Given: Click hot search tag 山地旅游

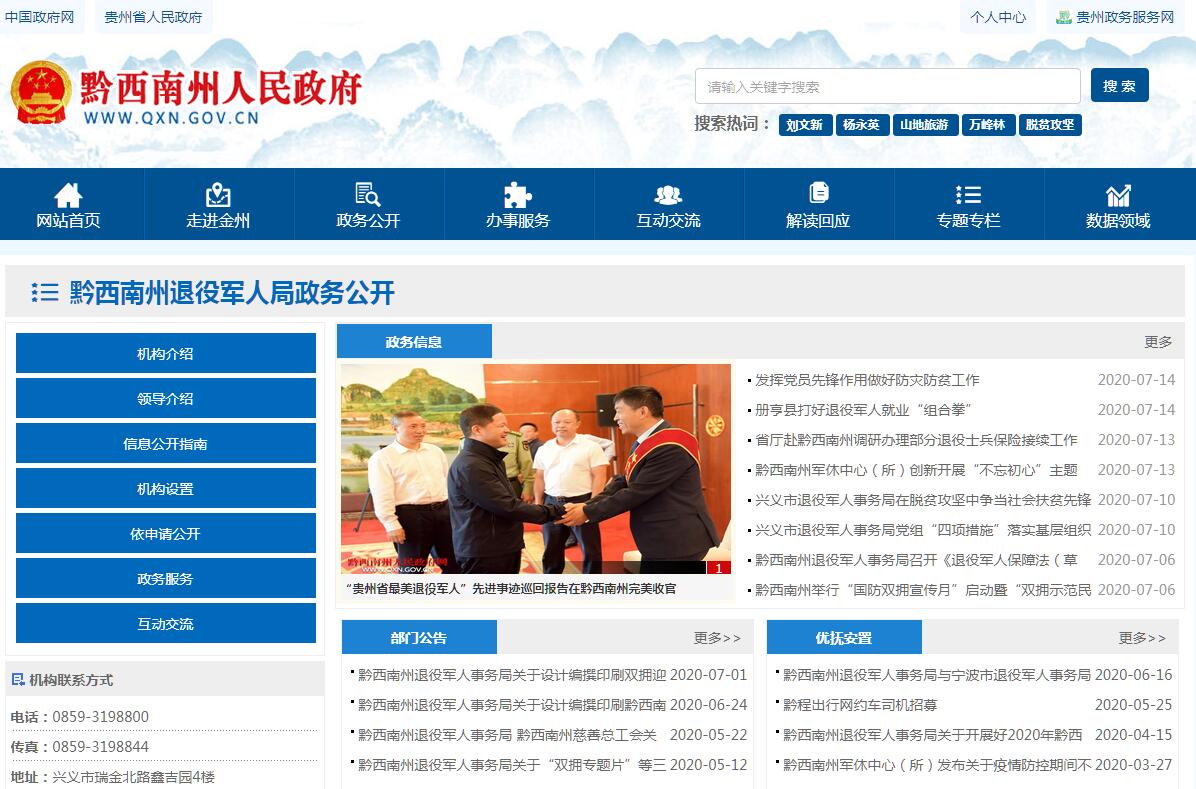Looking at the screenshot, I should tap(924, 124).
